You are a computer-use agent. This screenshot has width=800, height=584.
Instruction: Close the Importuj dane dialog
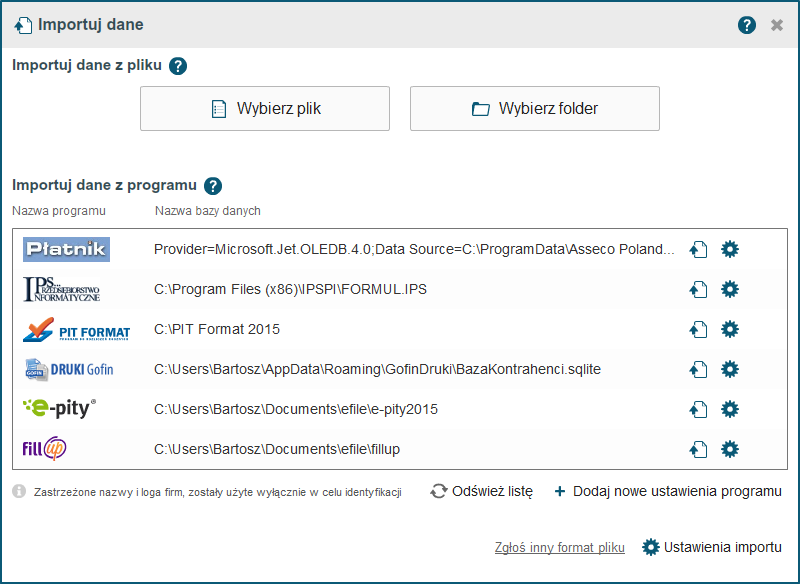777,25
